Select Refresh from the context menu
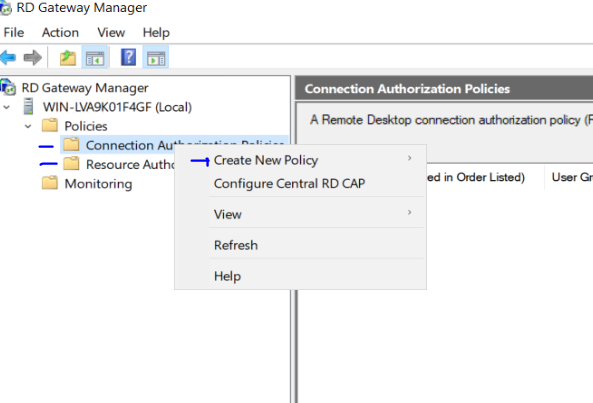Screen dimensions: 593x403 236,245
